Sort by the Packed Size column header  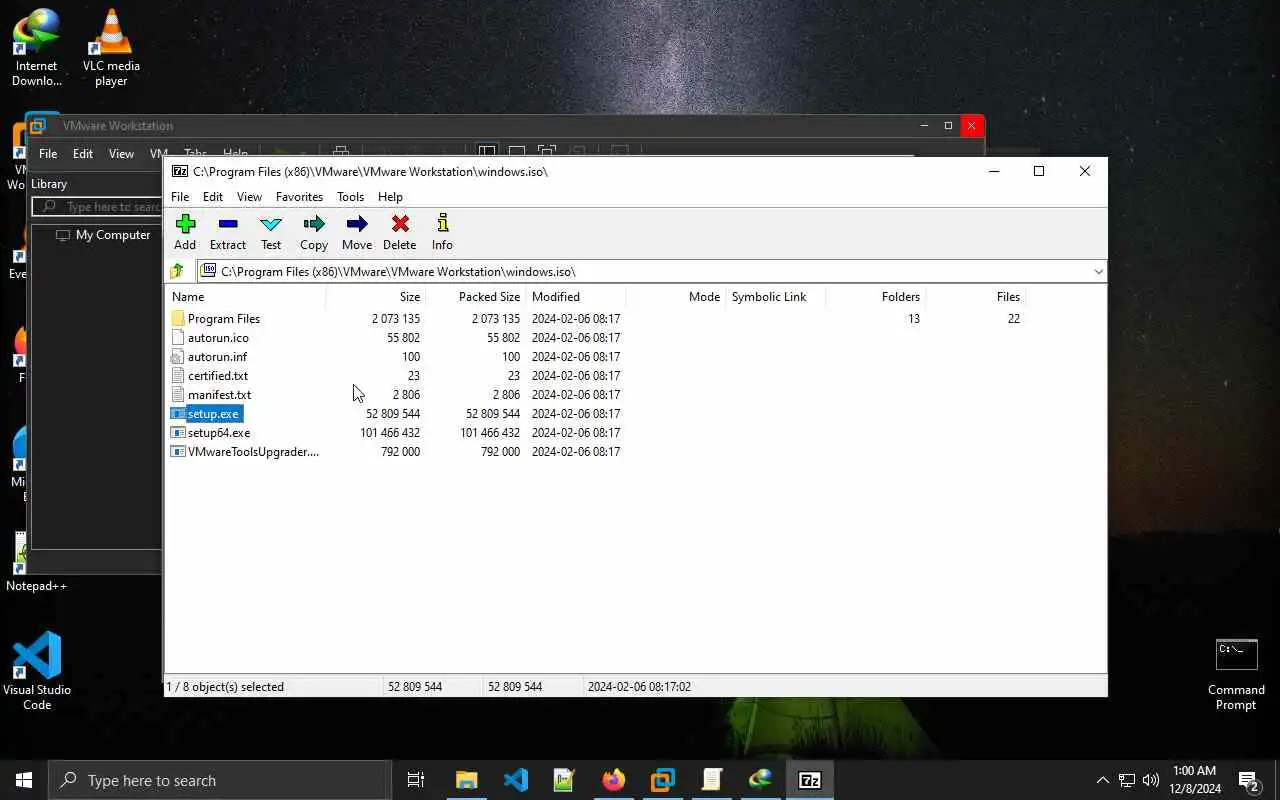(476, 296)
